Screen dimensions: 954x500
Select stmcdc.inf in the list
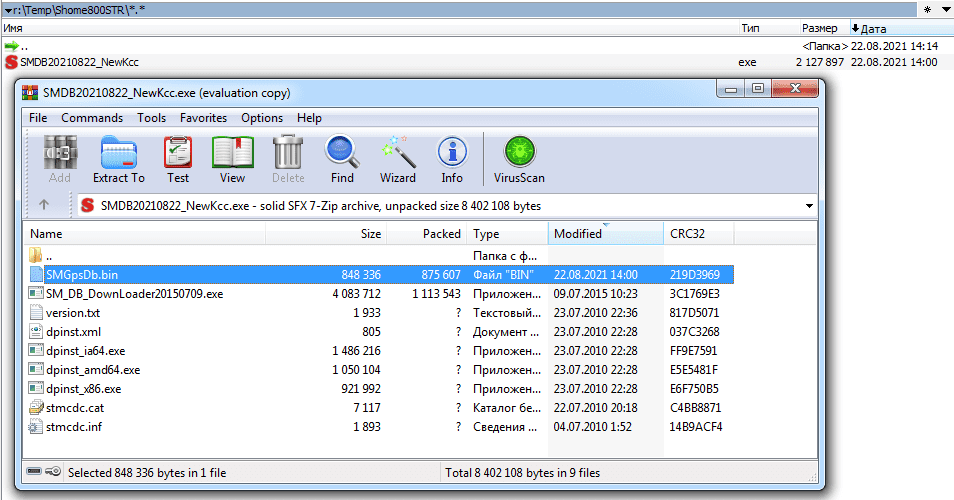[73, 427]
